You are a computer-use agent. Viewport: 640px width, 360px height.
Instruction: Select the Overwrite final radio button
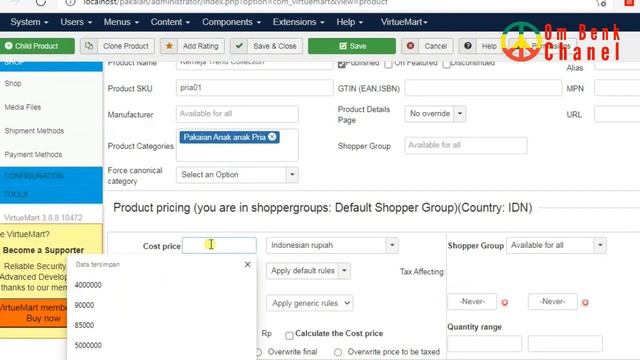[x=258, y=352]
